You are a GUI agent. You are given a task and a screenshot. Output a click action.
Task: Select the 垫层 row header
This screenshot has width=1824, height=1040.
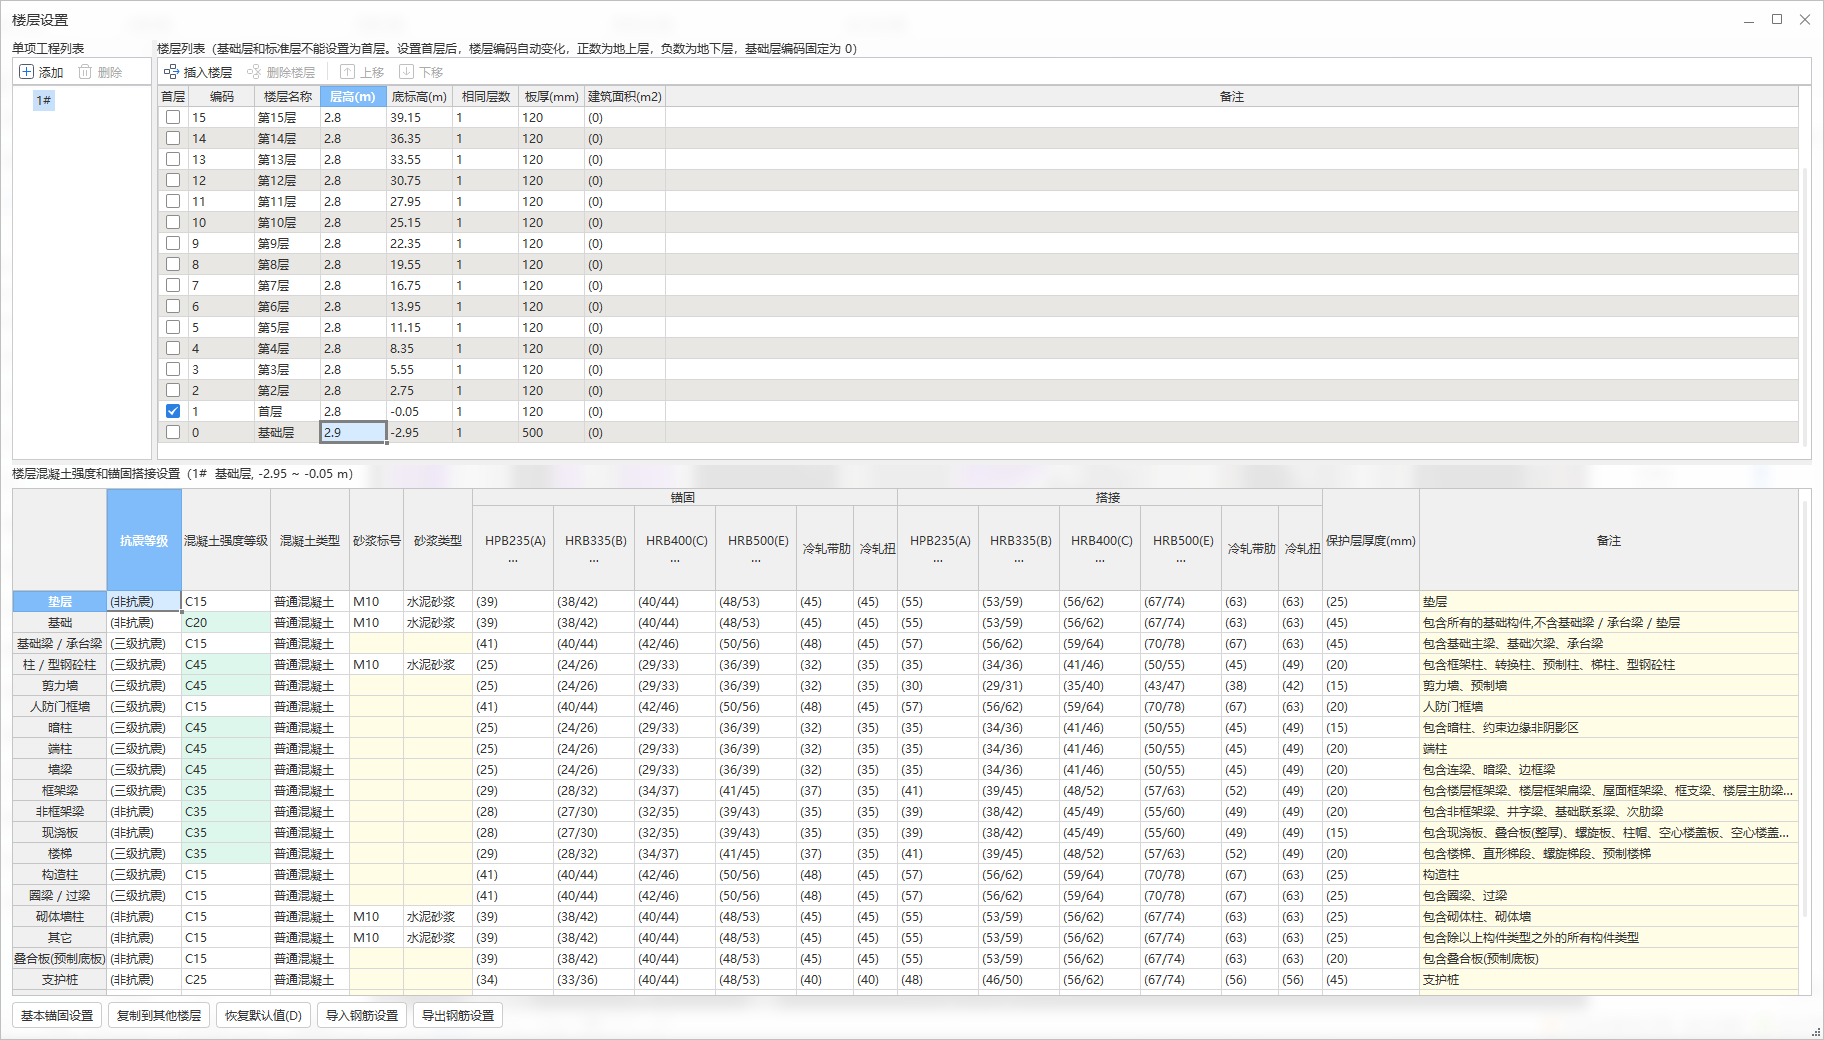[x=60, y=601]
